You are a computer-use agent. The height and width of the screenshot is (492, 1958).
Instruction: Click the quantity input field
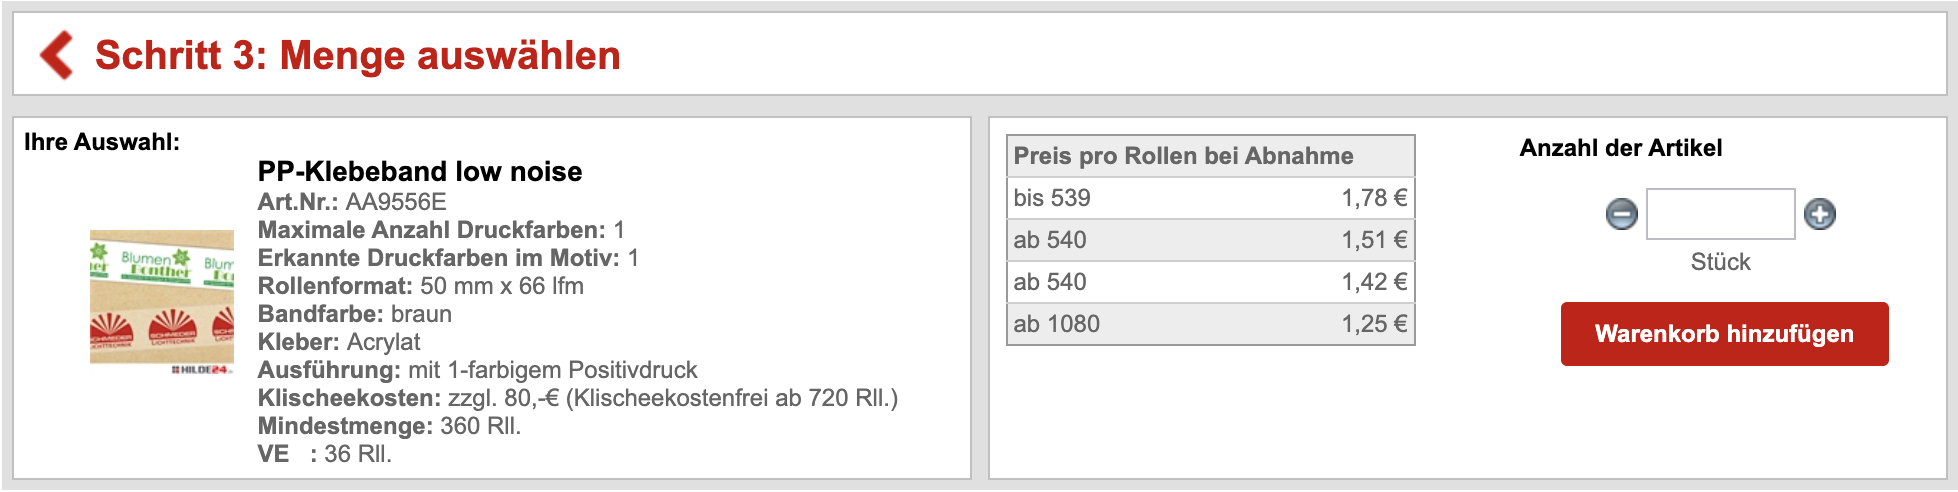(x=1720, y=214)
